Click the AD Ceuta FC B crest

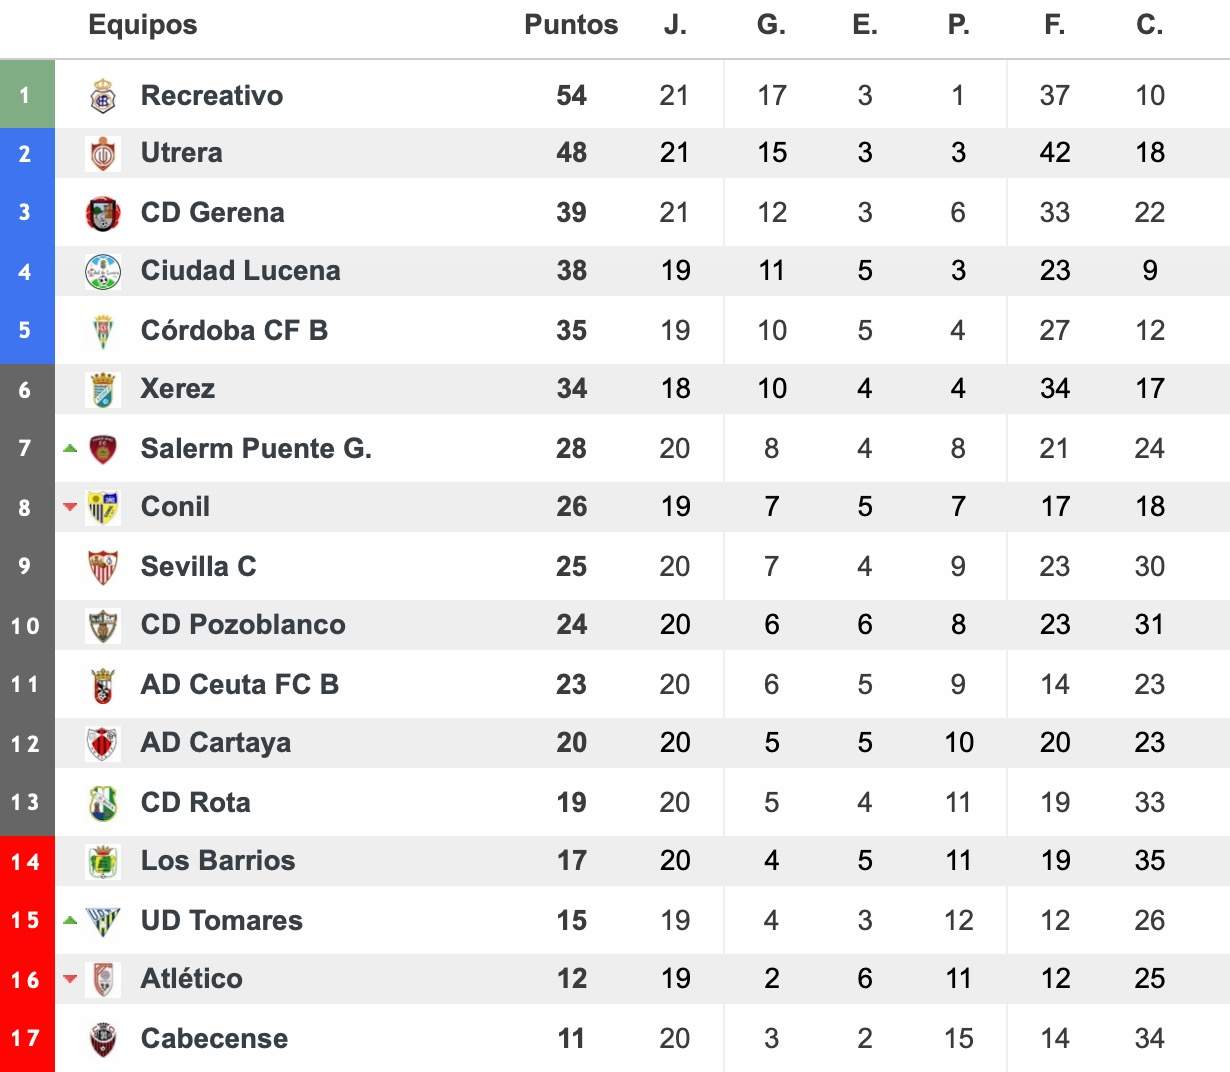(x=103, y=685)
